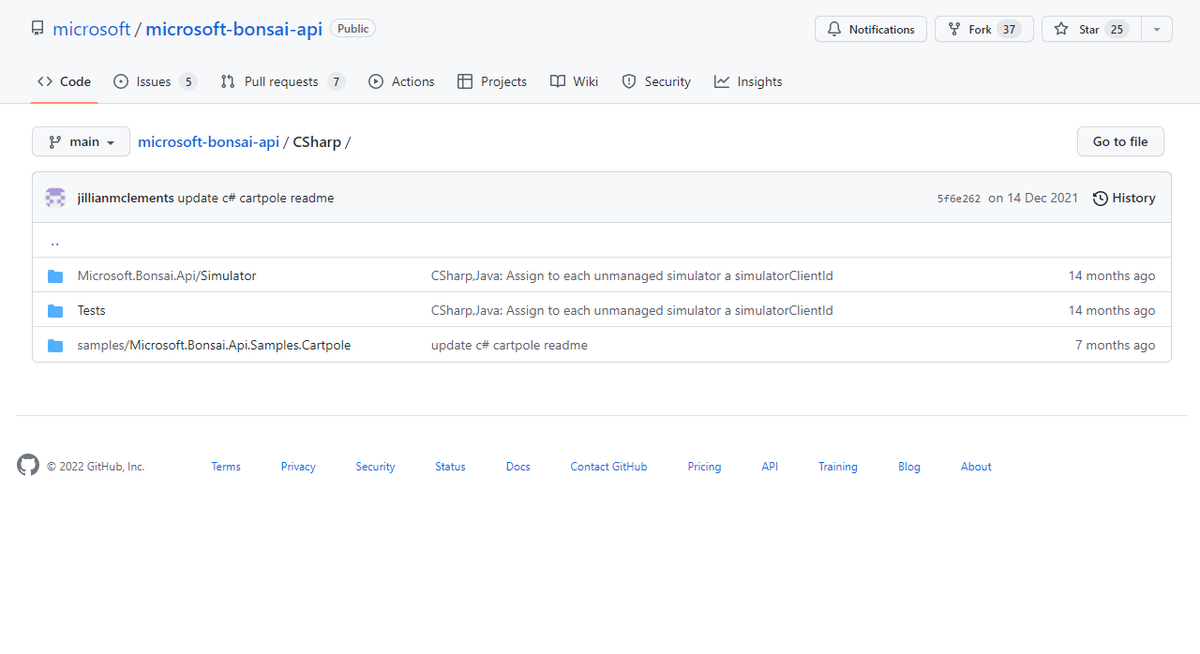Switch to the Code tab
This screenshot has height=654, width=1200.
point(64,82)
